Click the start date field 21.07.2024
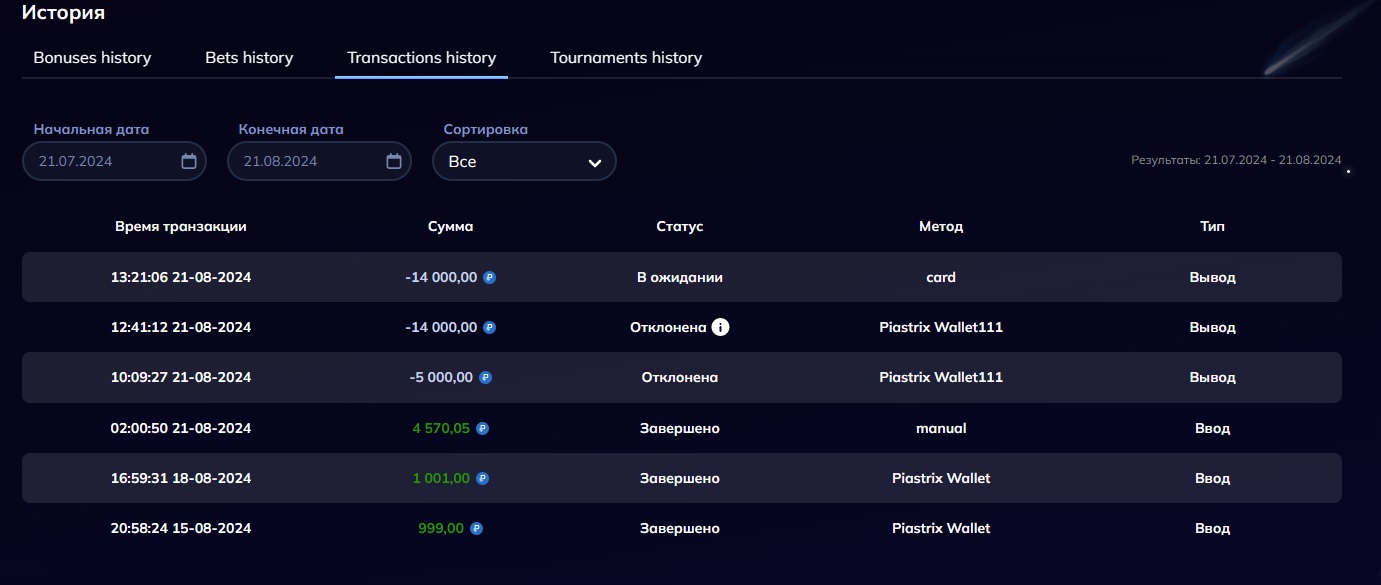The image size is (1381, 585). (100, 161)
